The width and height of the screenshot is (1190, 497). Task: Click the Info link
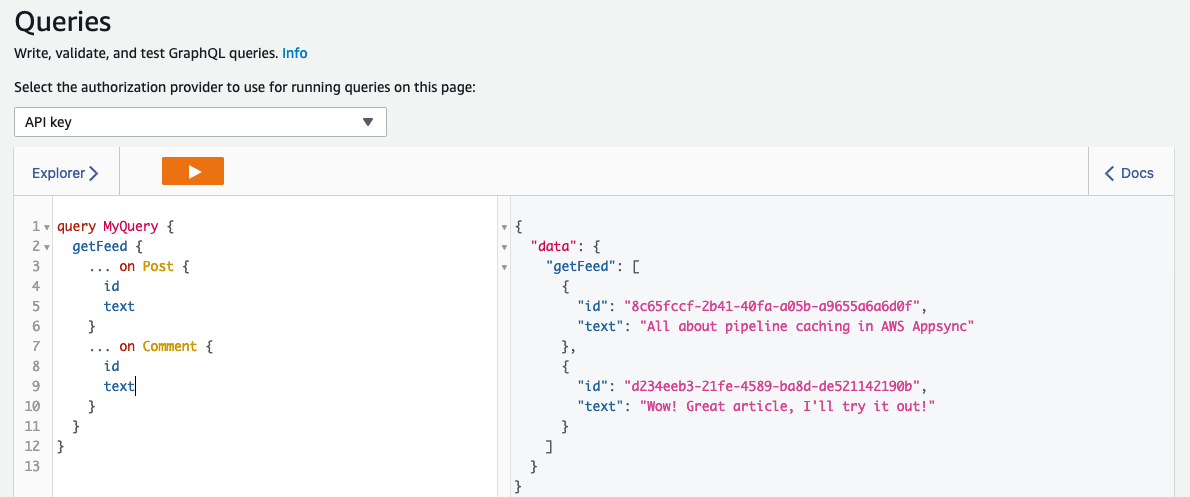pyautogui.click(x=294, y=53)
